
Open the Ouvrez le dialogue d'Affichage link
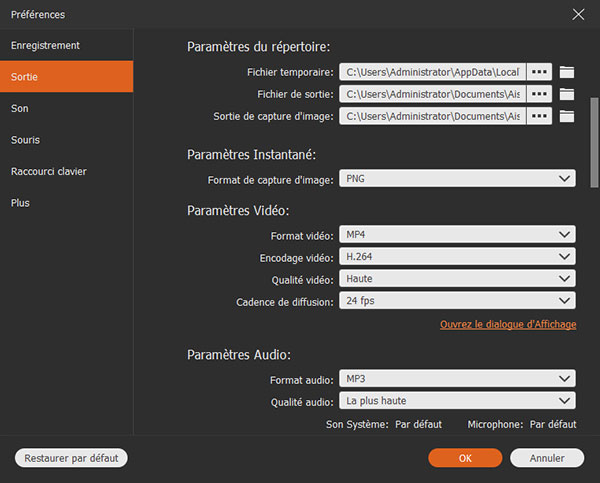click(508, 325)
